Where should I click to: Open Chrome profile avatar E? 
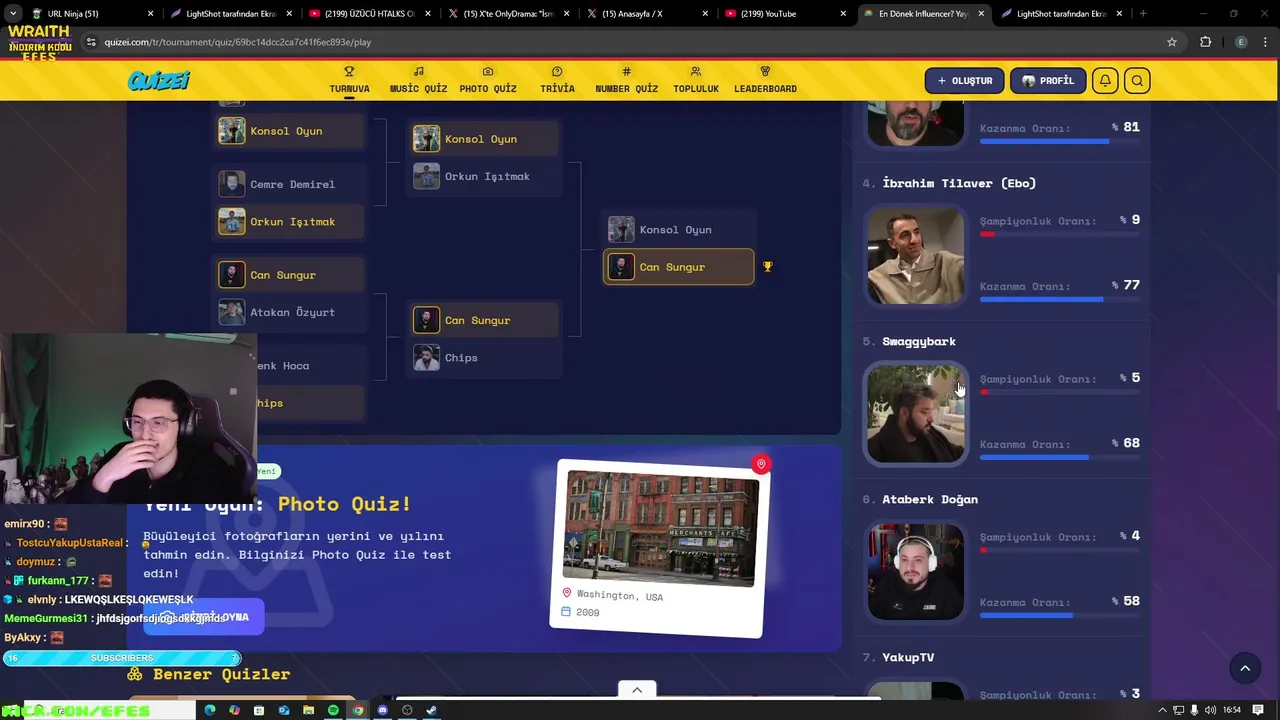pyautogui.click(x=1241, y=42)
